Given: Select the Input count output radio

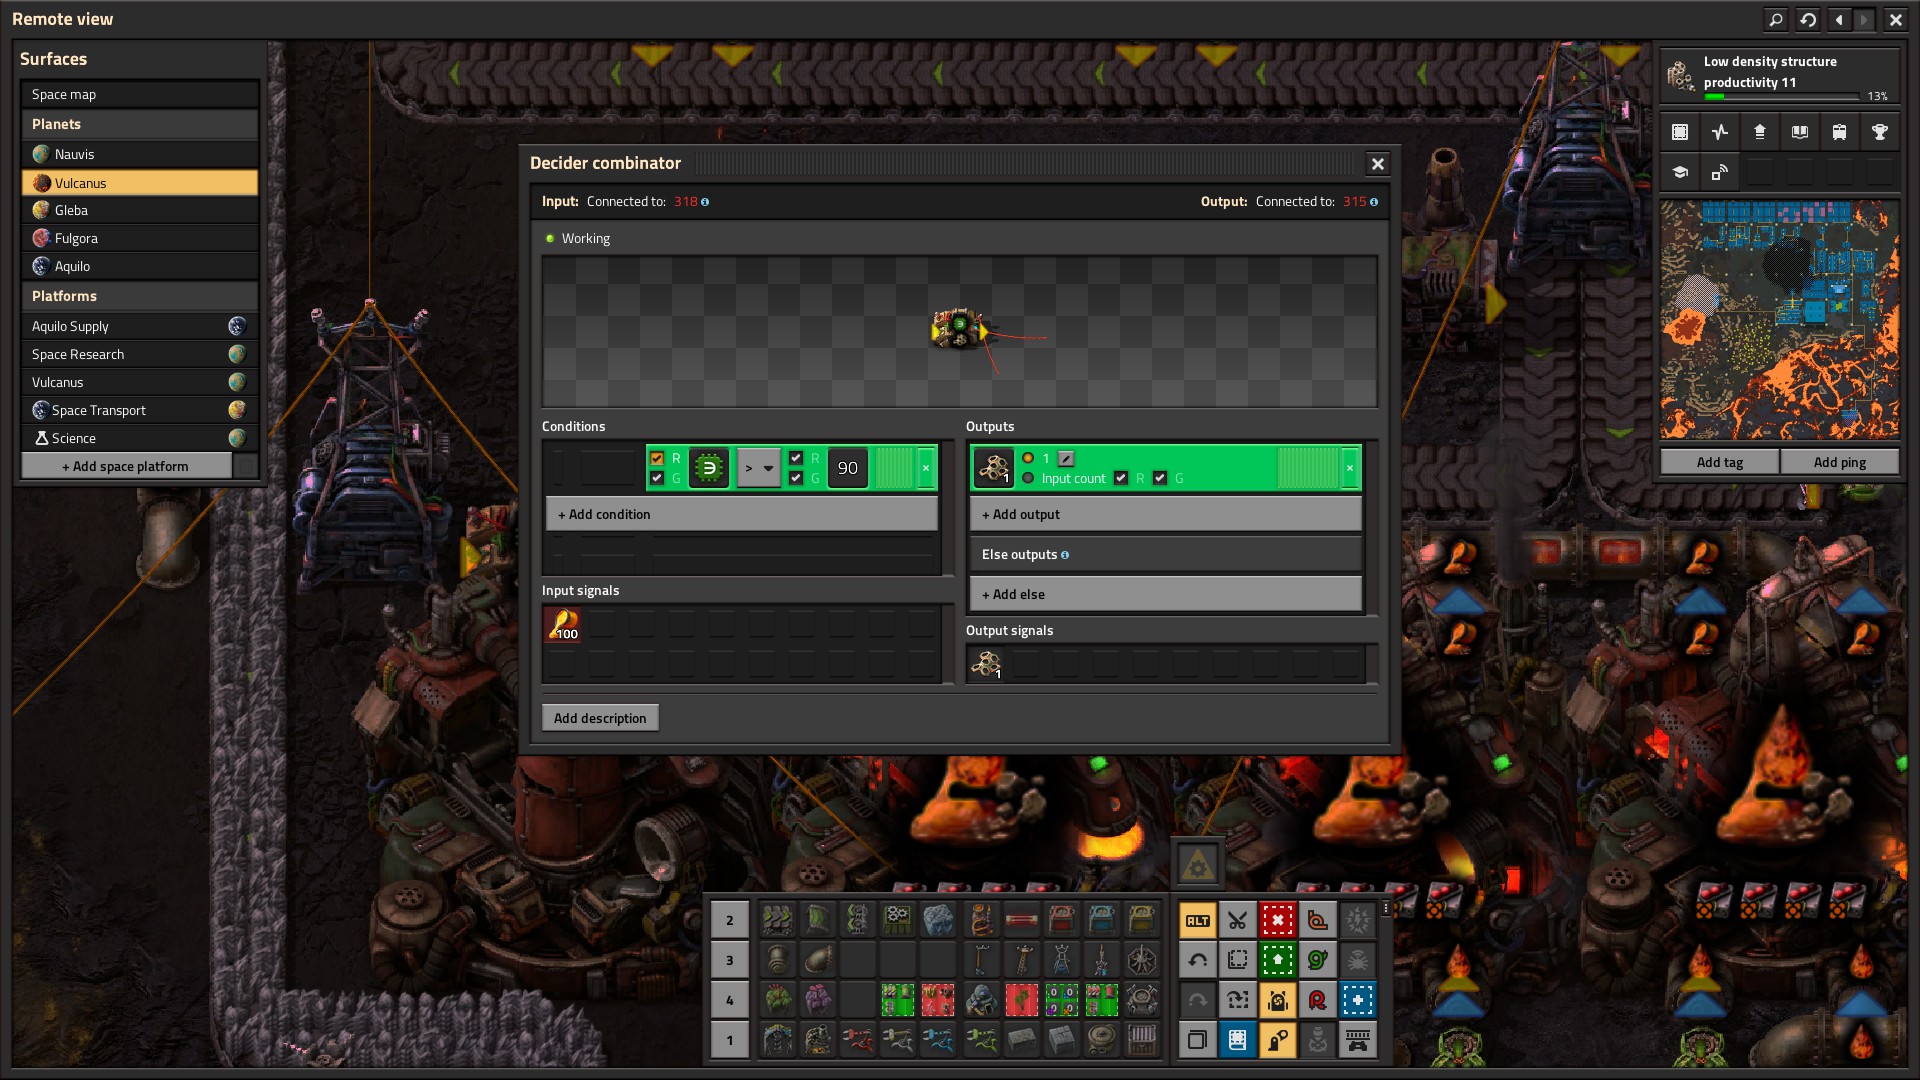Looking at the screenshot, I should click(1028, 478).
